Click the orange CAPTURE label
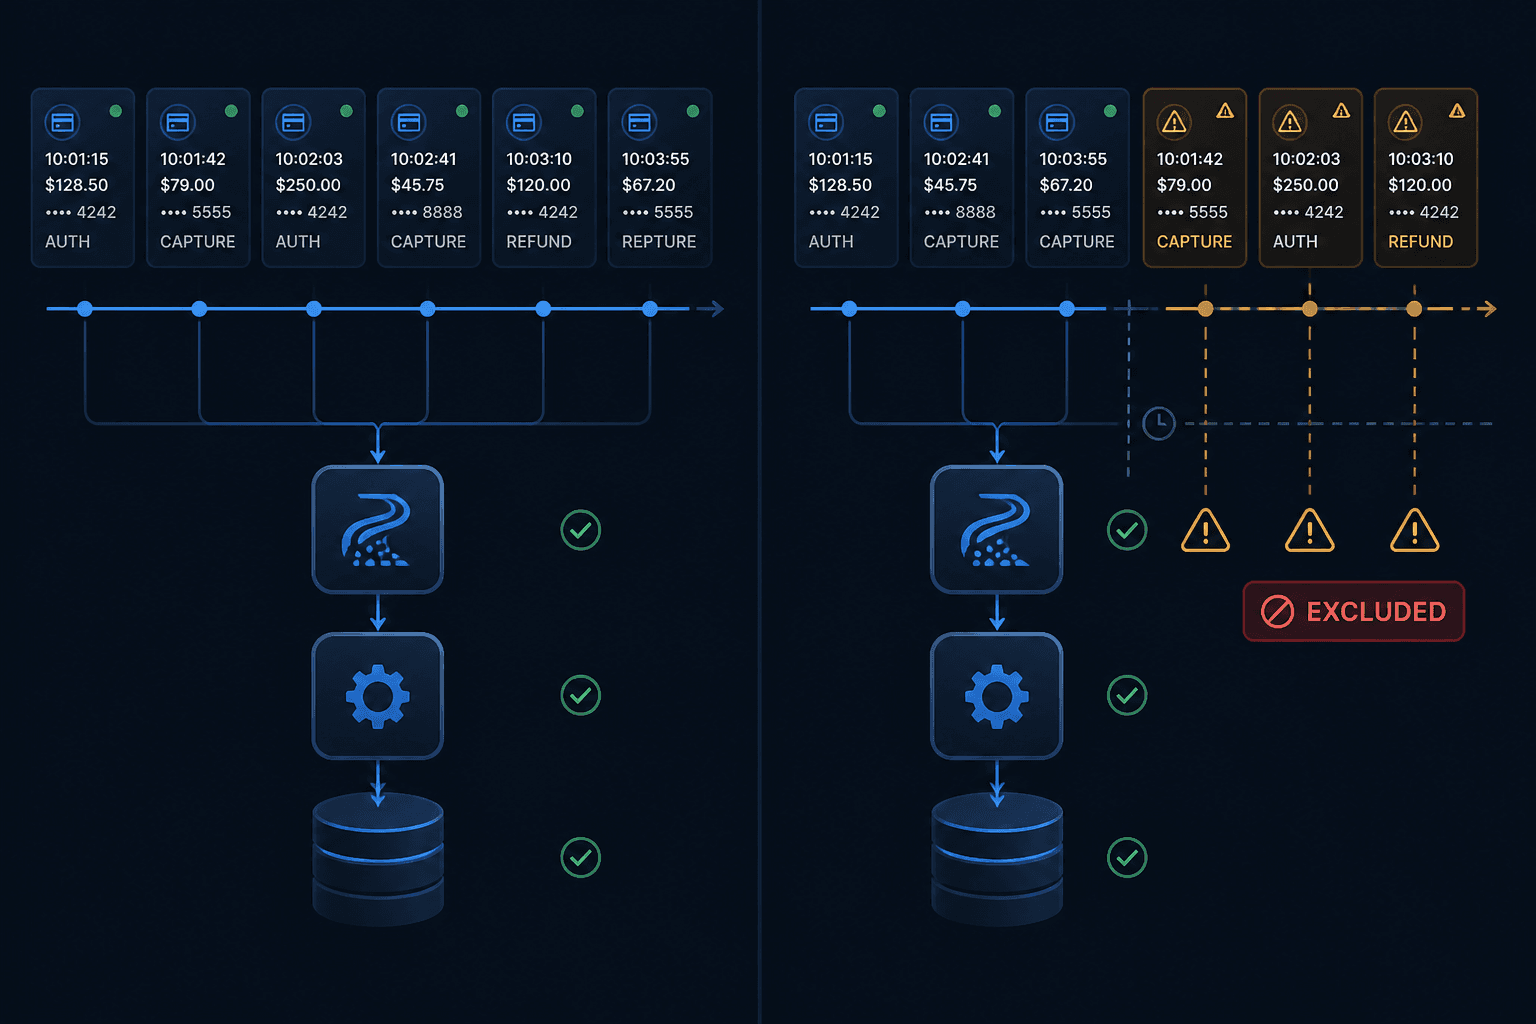 1194,242
